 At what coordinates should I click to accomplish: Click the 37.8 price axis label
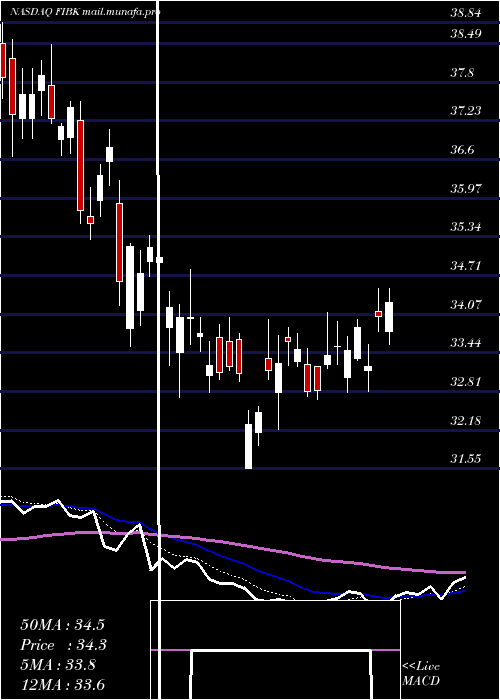[x=462, y=72]
